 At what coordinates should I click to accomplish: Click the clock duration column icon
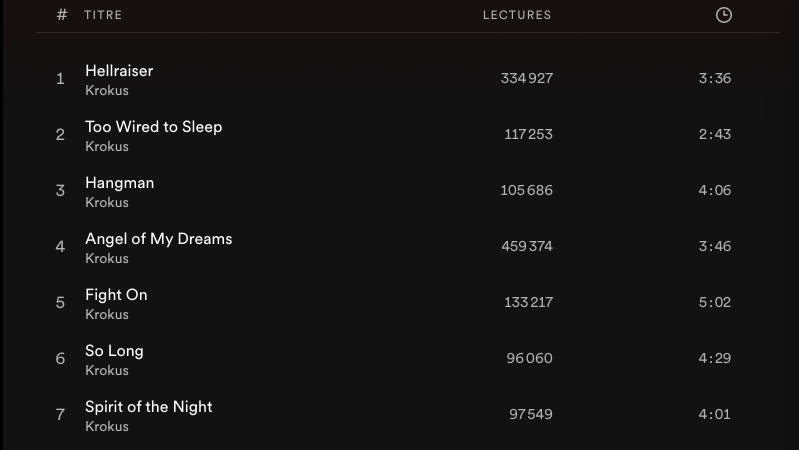(x=724, y=15)
